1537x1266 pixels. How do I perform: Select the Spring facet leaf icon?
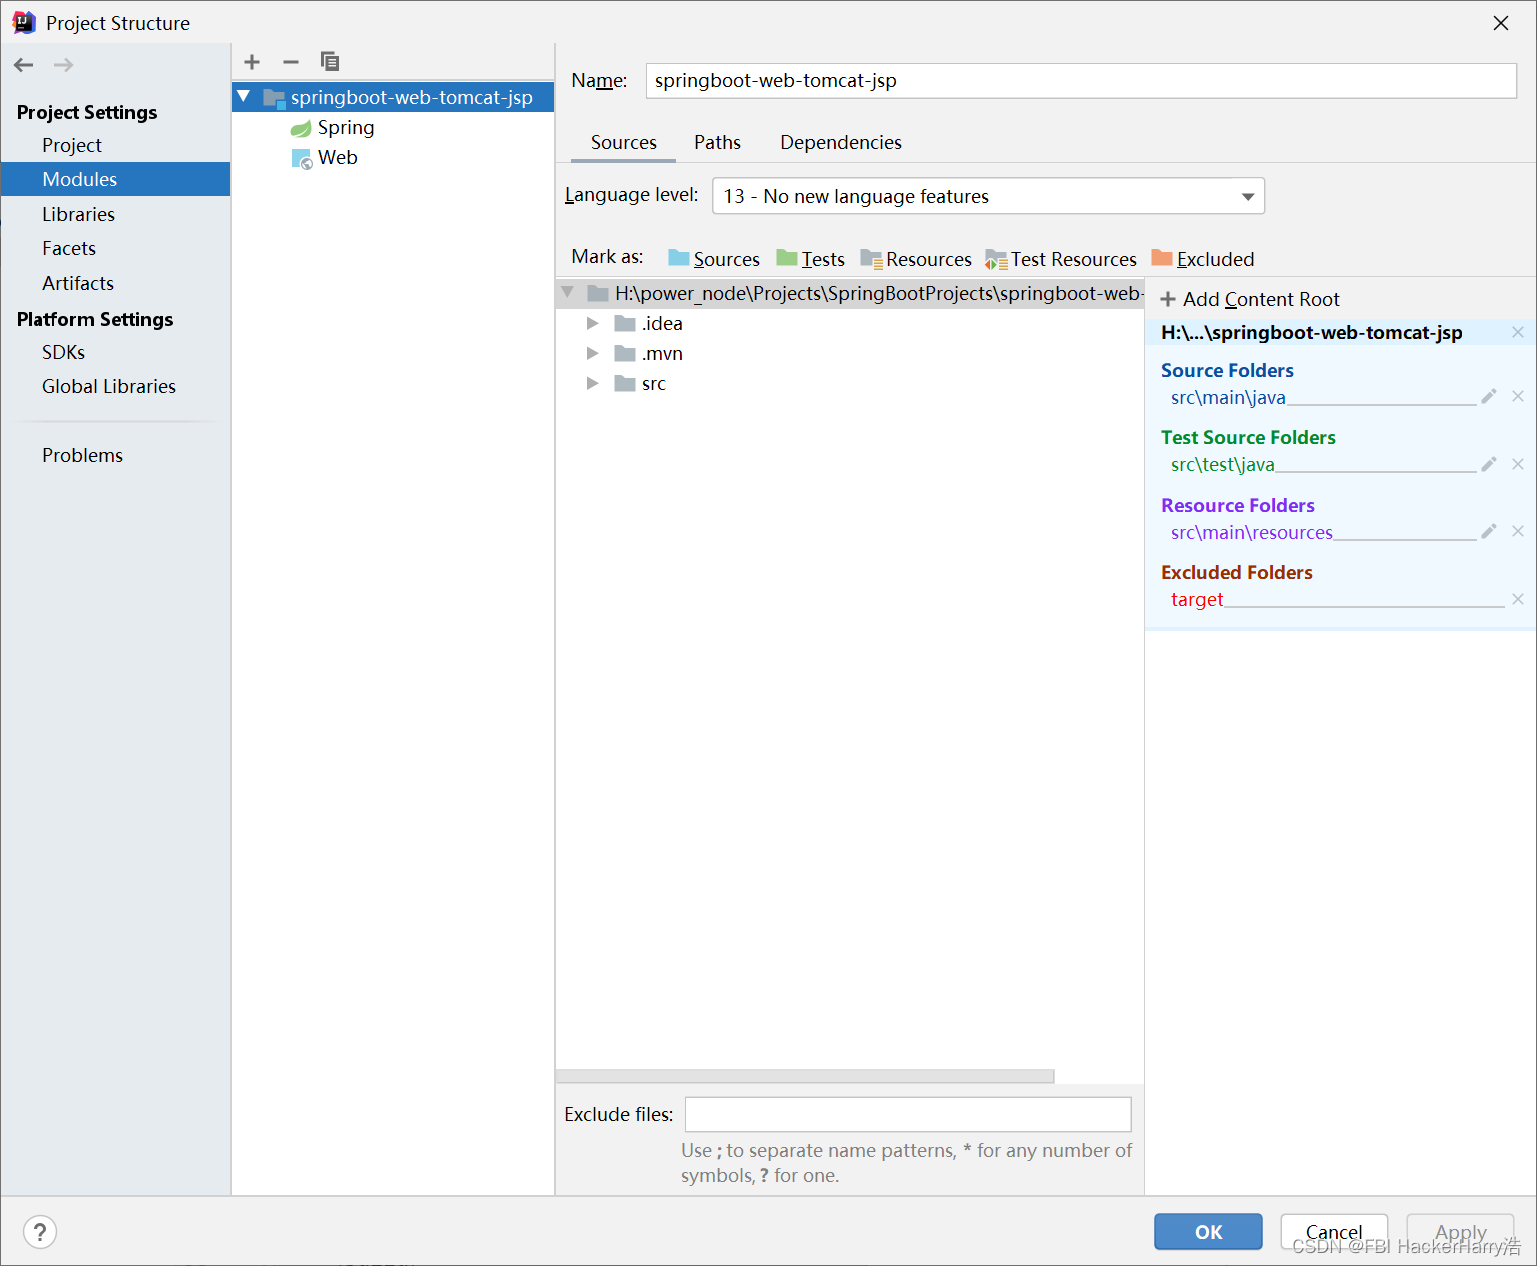(300, 128)
